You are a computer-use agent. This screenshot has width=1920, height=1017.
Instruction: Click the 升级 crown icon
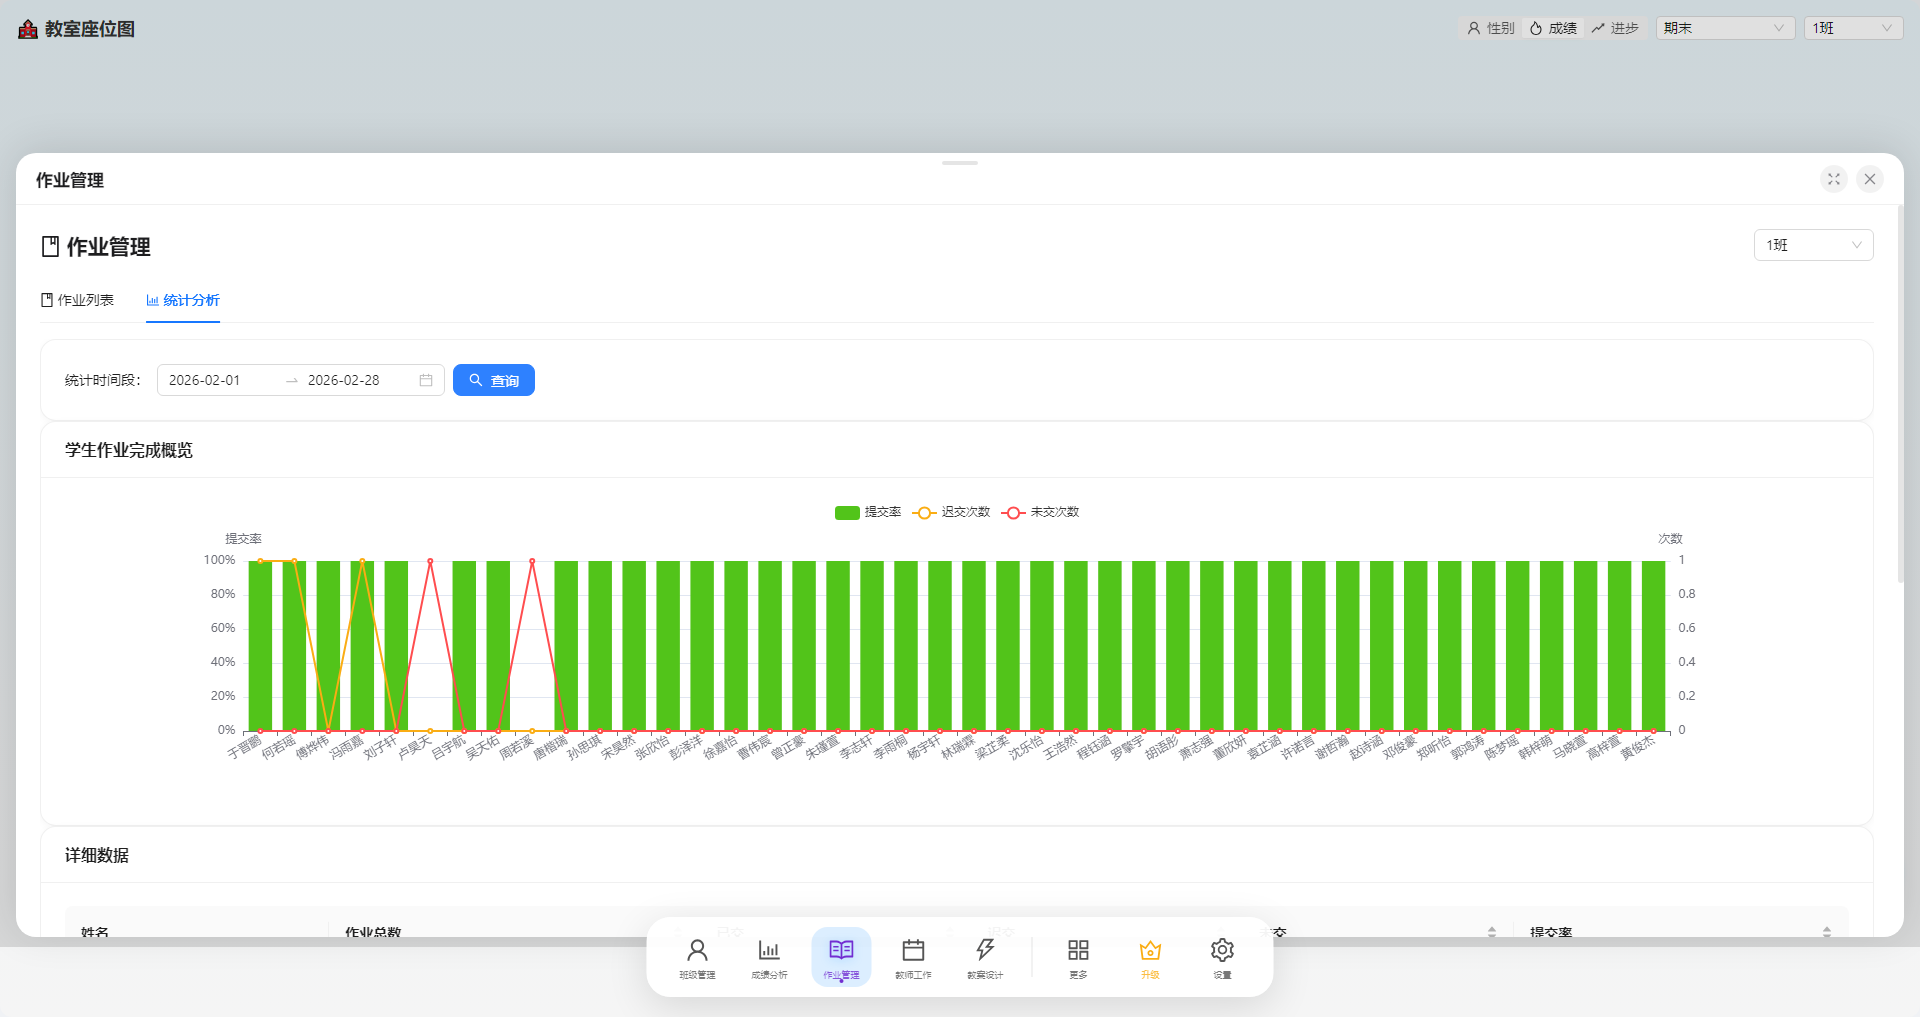click(1150, 957)
